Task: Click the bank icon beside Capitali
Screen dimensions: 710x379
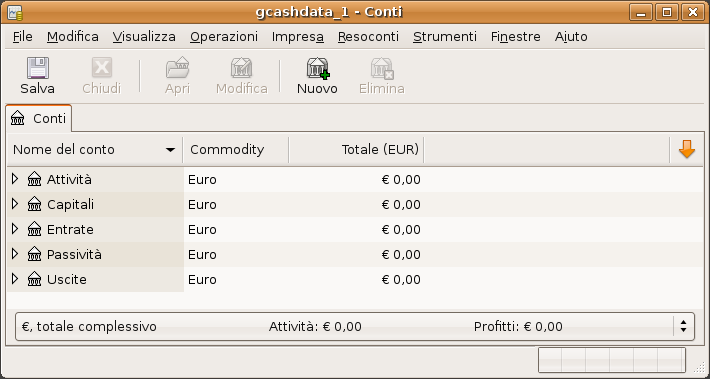Action: point(34,205)
